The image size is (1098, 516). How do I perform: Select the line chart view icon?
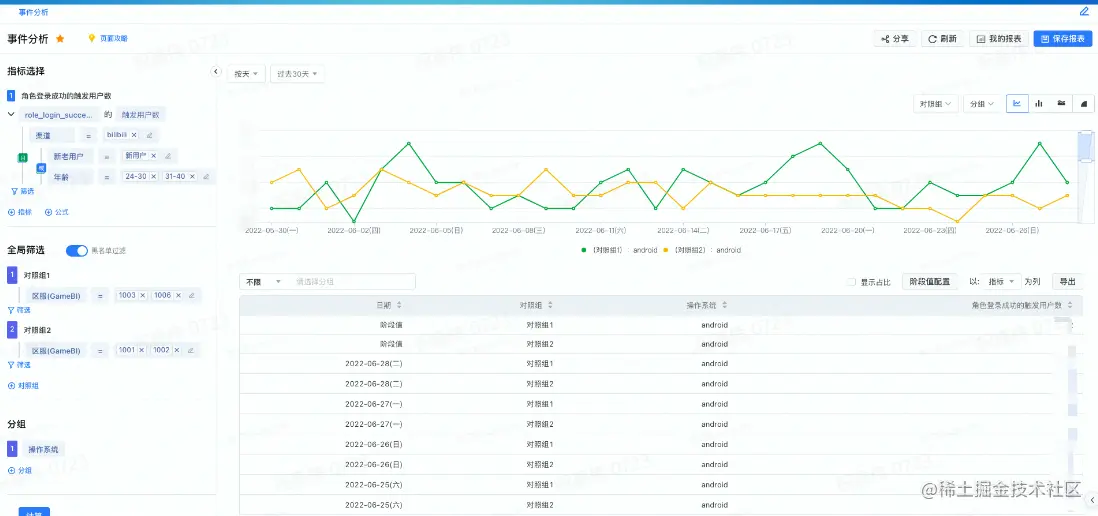(1017, 104)
